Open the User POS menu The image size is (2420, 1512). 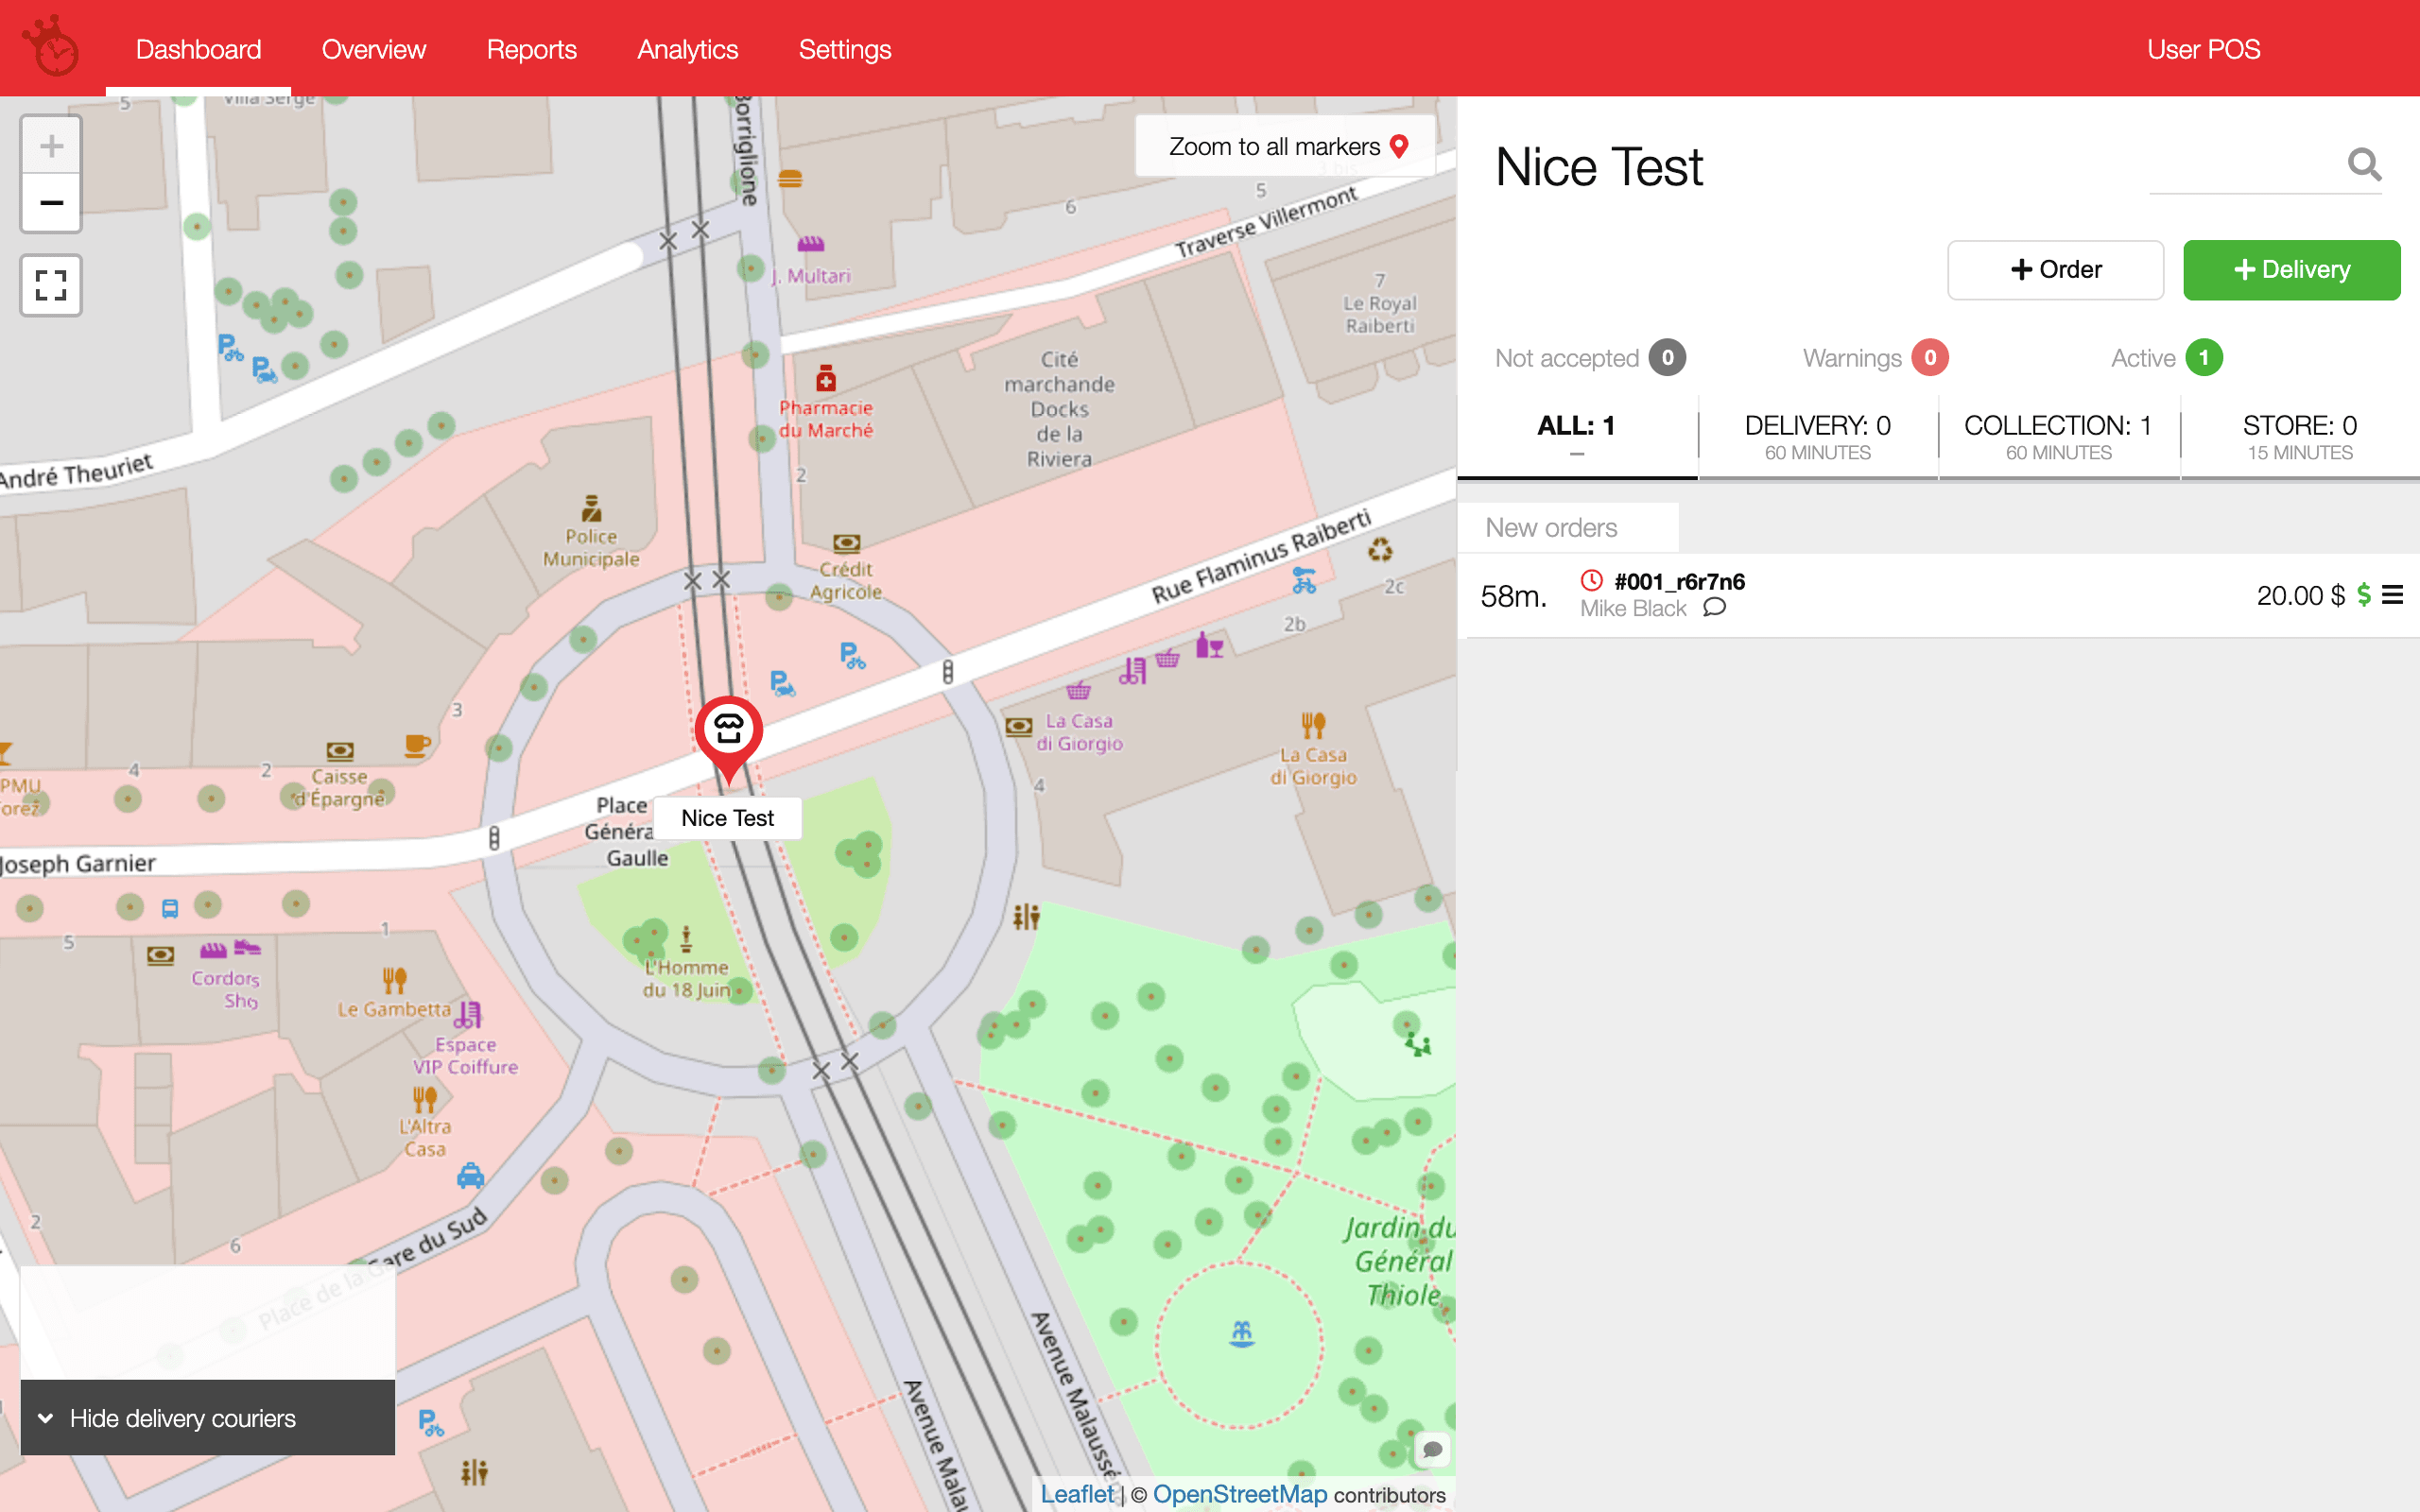[2203, 49]
